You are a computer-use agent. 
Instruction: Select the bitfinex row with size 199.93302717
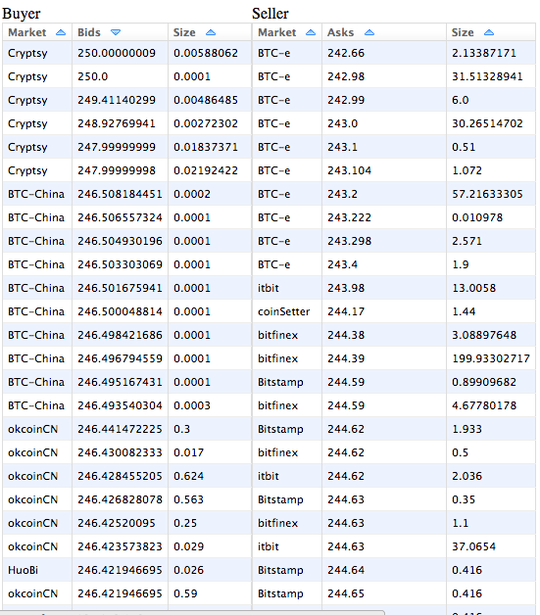394,358
